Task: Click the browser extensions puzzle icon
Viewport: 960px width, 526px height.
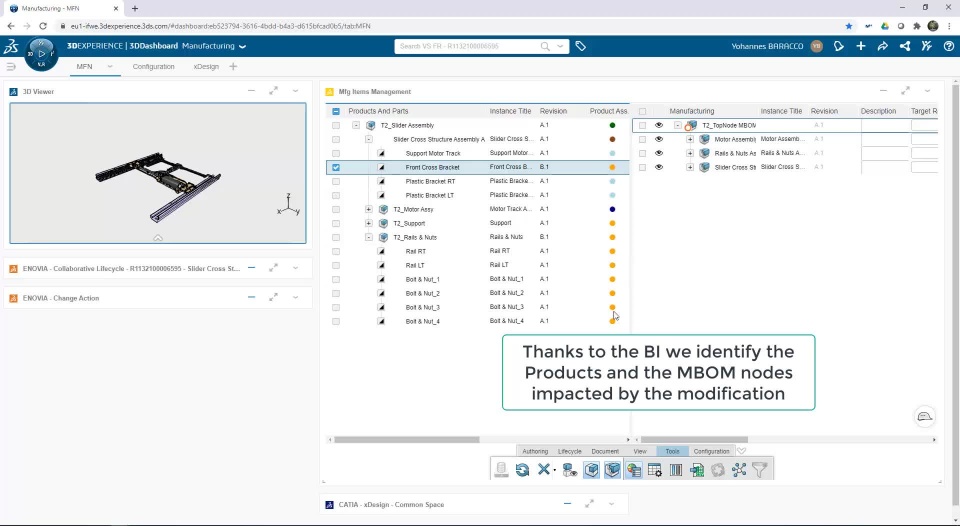Action: pos(917,26)
